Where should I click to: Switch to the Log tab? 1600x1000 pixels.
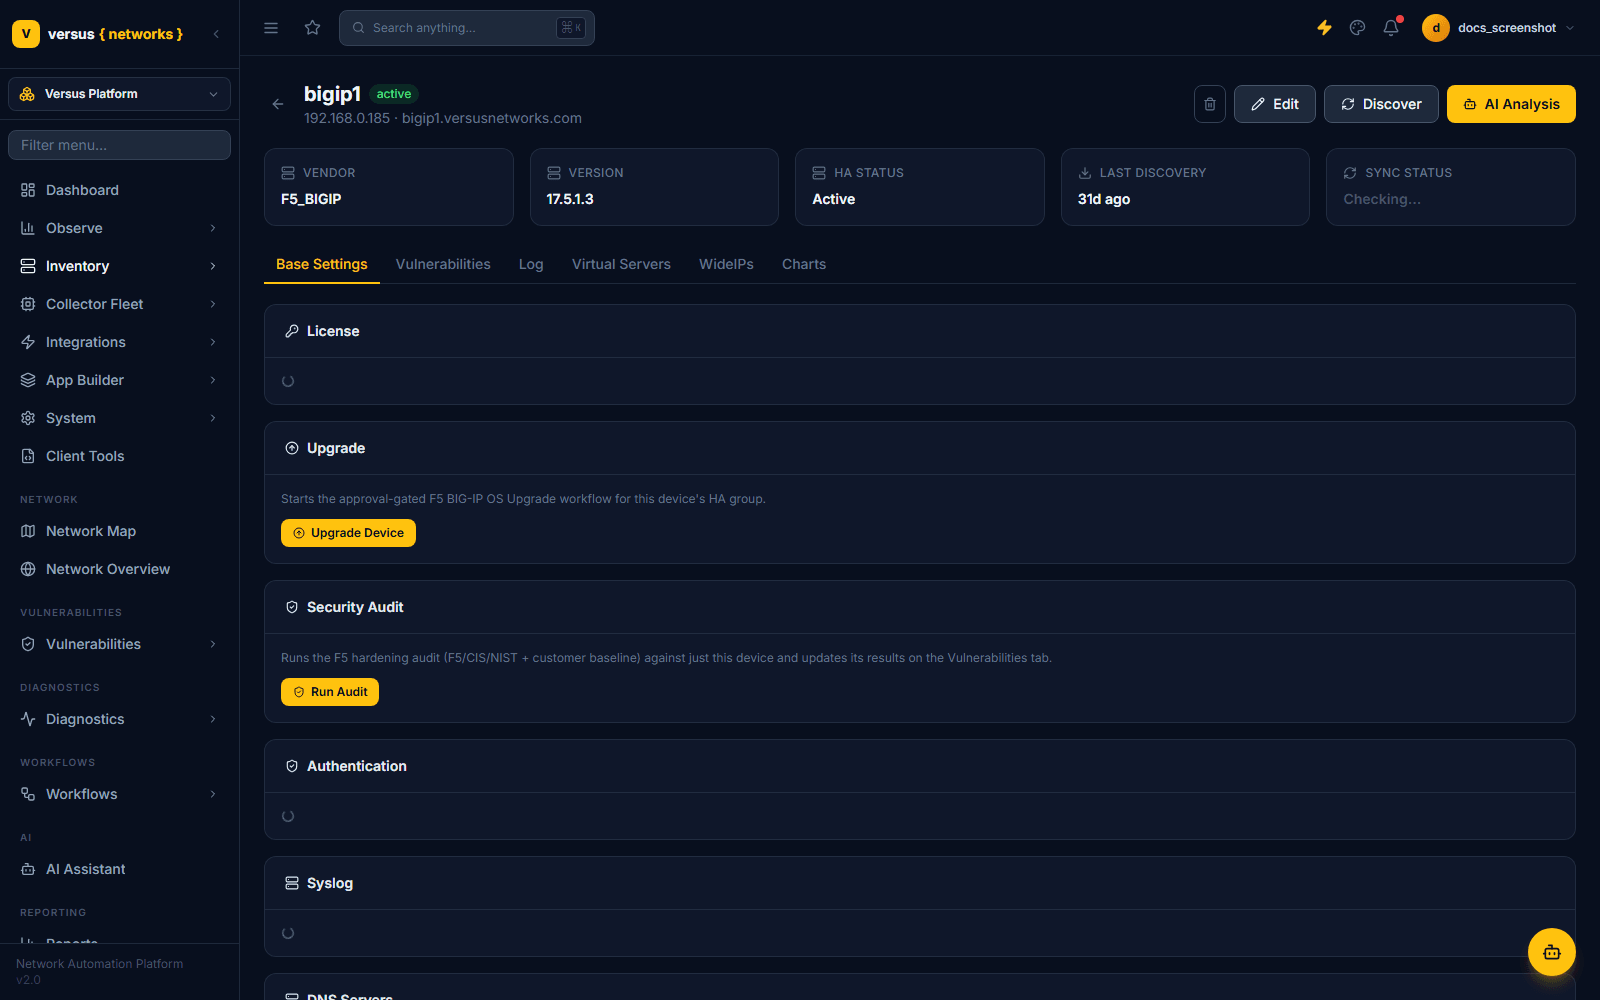coord(531,264)
